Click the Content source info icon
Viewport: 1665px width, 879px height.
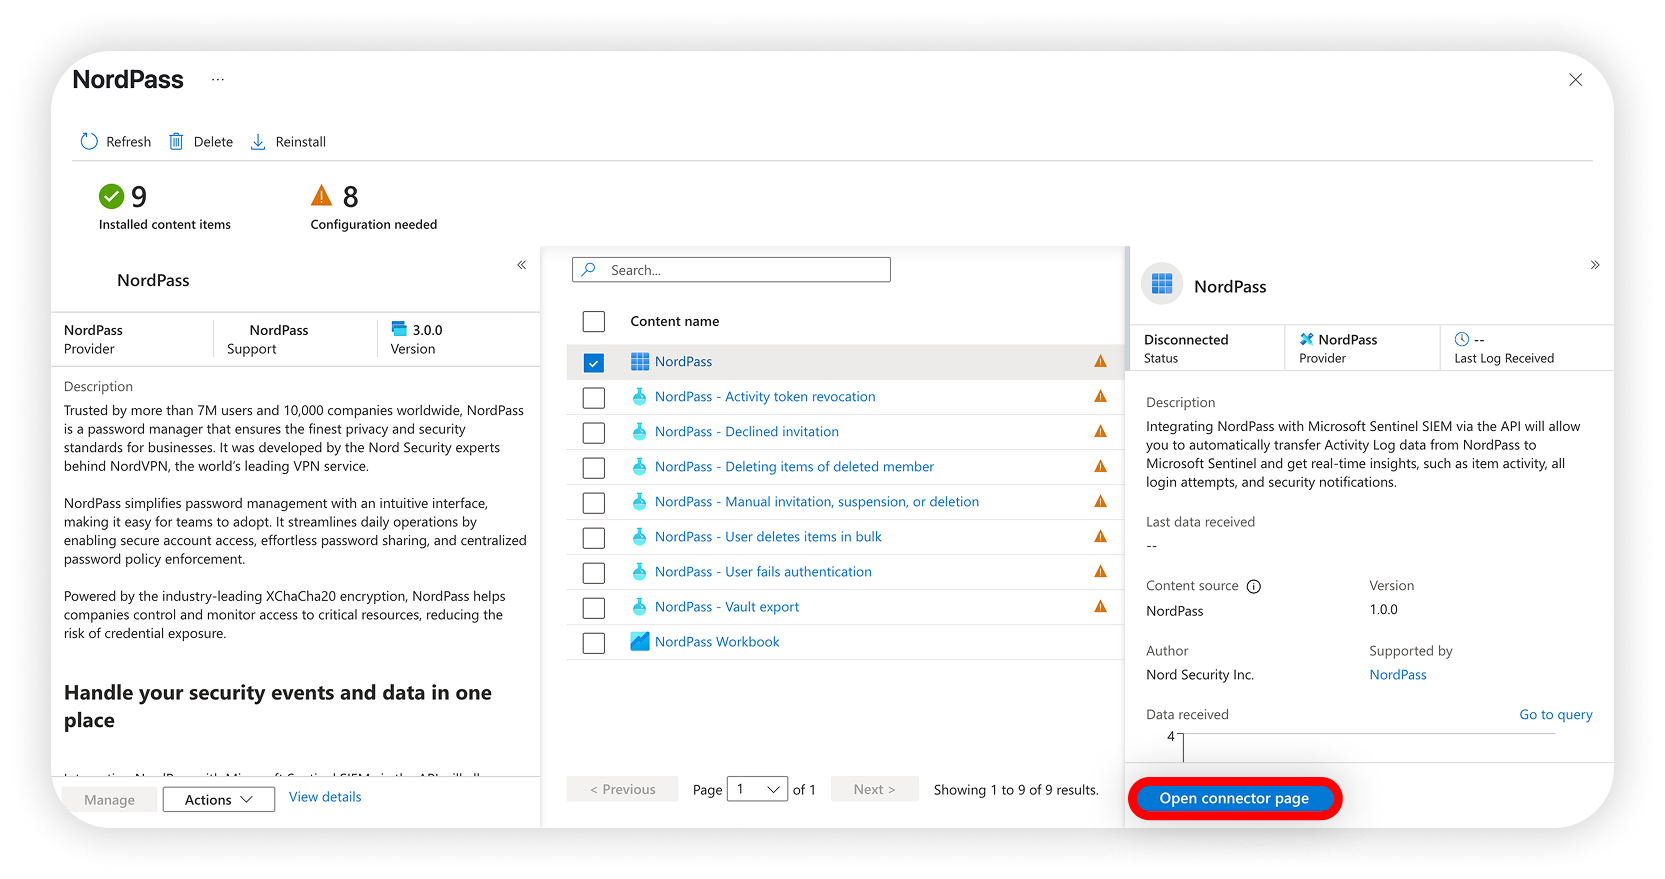pyautogui.click(x=1254, y=587)
